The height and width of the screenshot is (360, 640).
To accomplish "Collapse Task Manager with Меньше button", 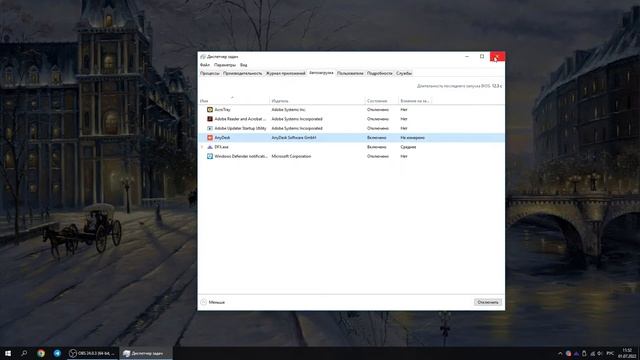I will pyautogui.click(x=213, y=302).
